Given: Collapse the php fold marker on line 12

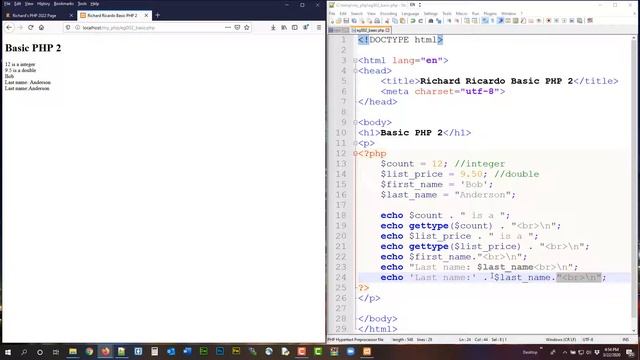Looking at the screenshot, I should click(355, 153).
